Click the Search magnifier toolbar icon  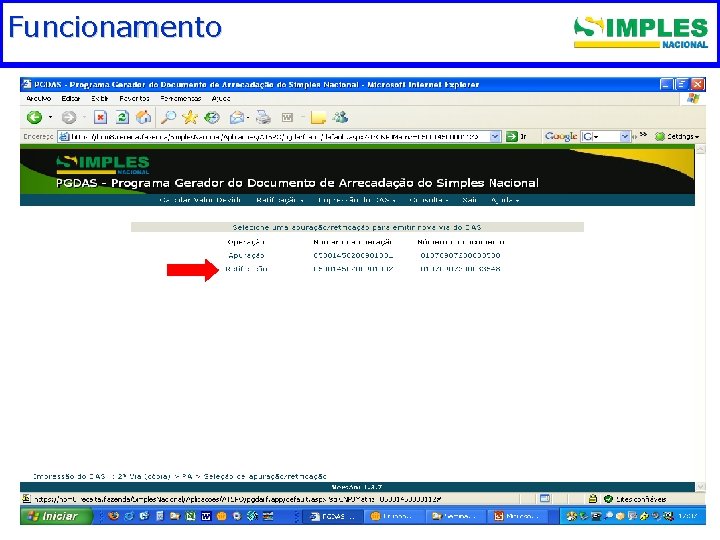[x=168, y=118]
